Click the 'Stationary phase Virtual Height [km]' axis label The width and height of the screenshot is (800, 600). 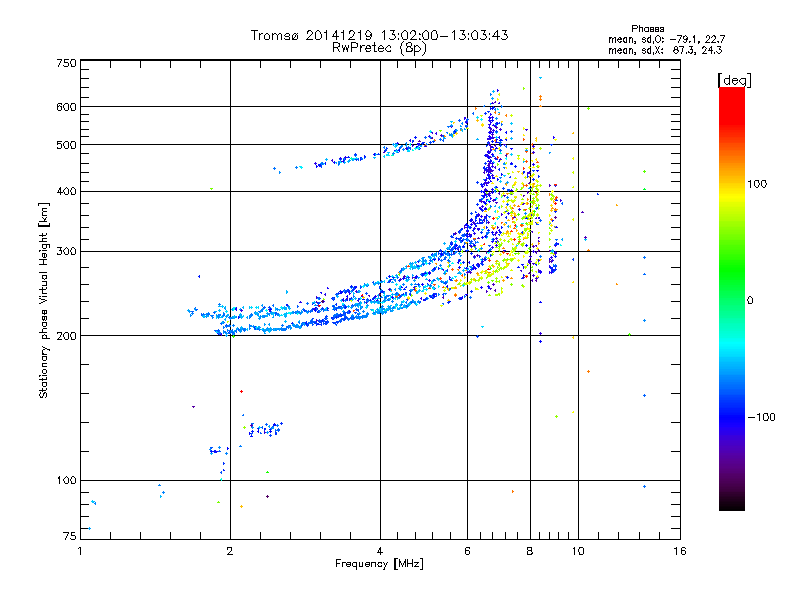point(44,301)
